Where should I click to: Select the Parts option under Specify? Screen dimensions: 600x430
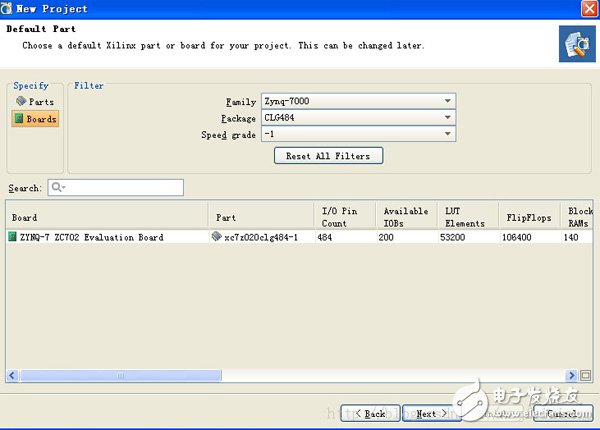coord(35,102)
